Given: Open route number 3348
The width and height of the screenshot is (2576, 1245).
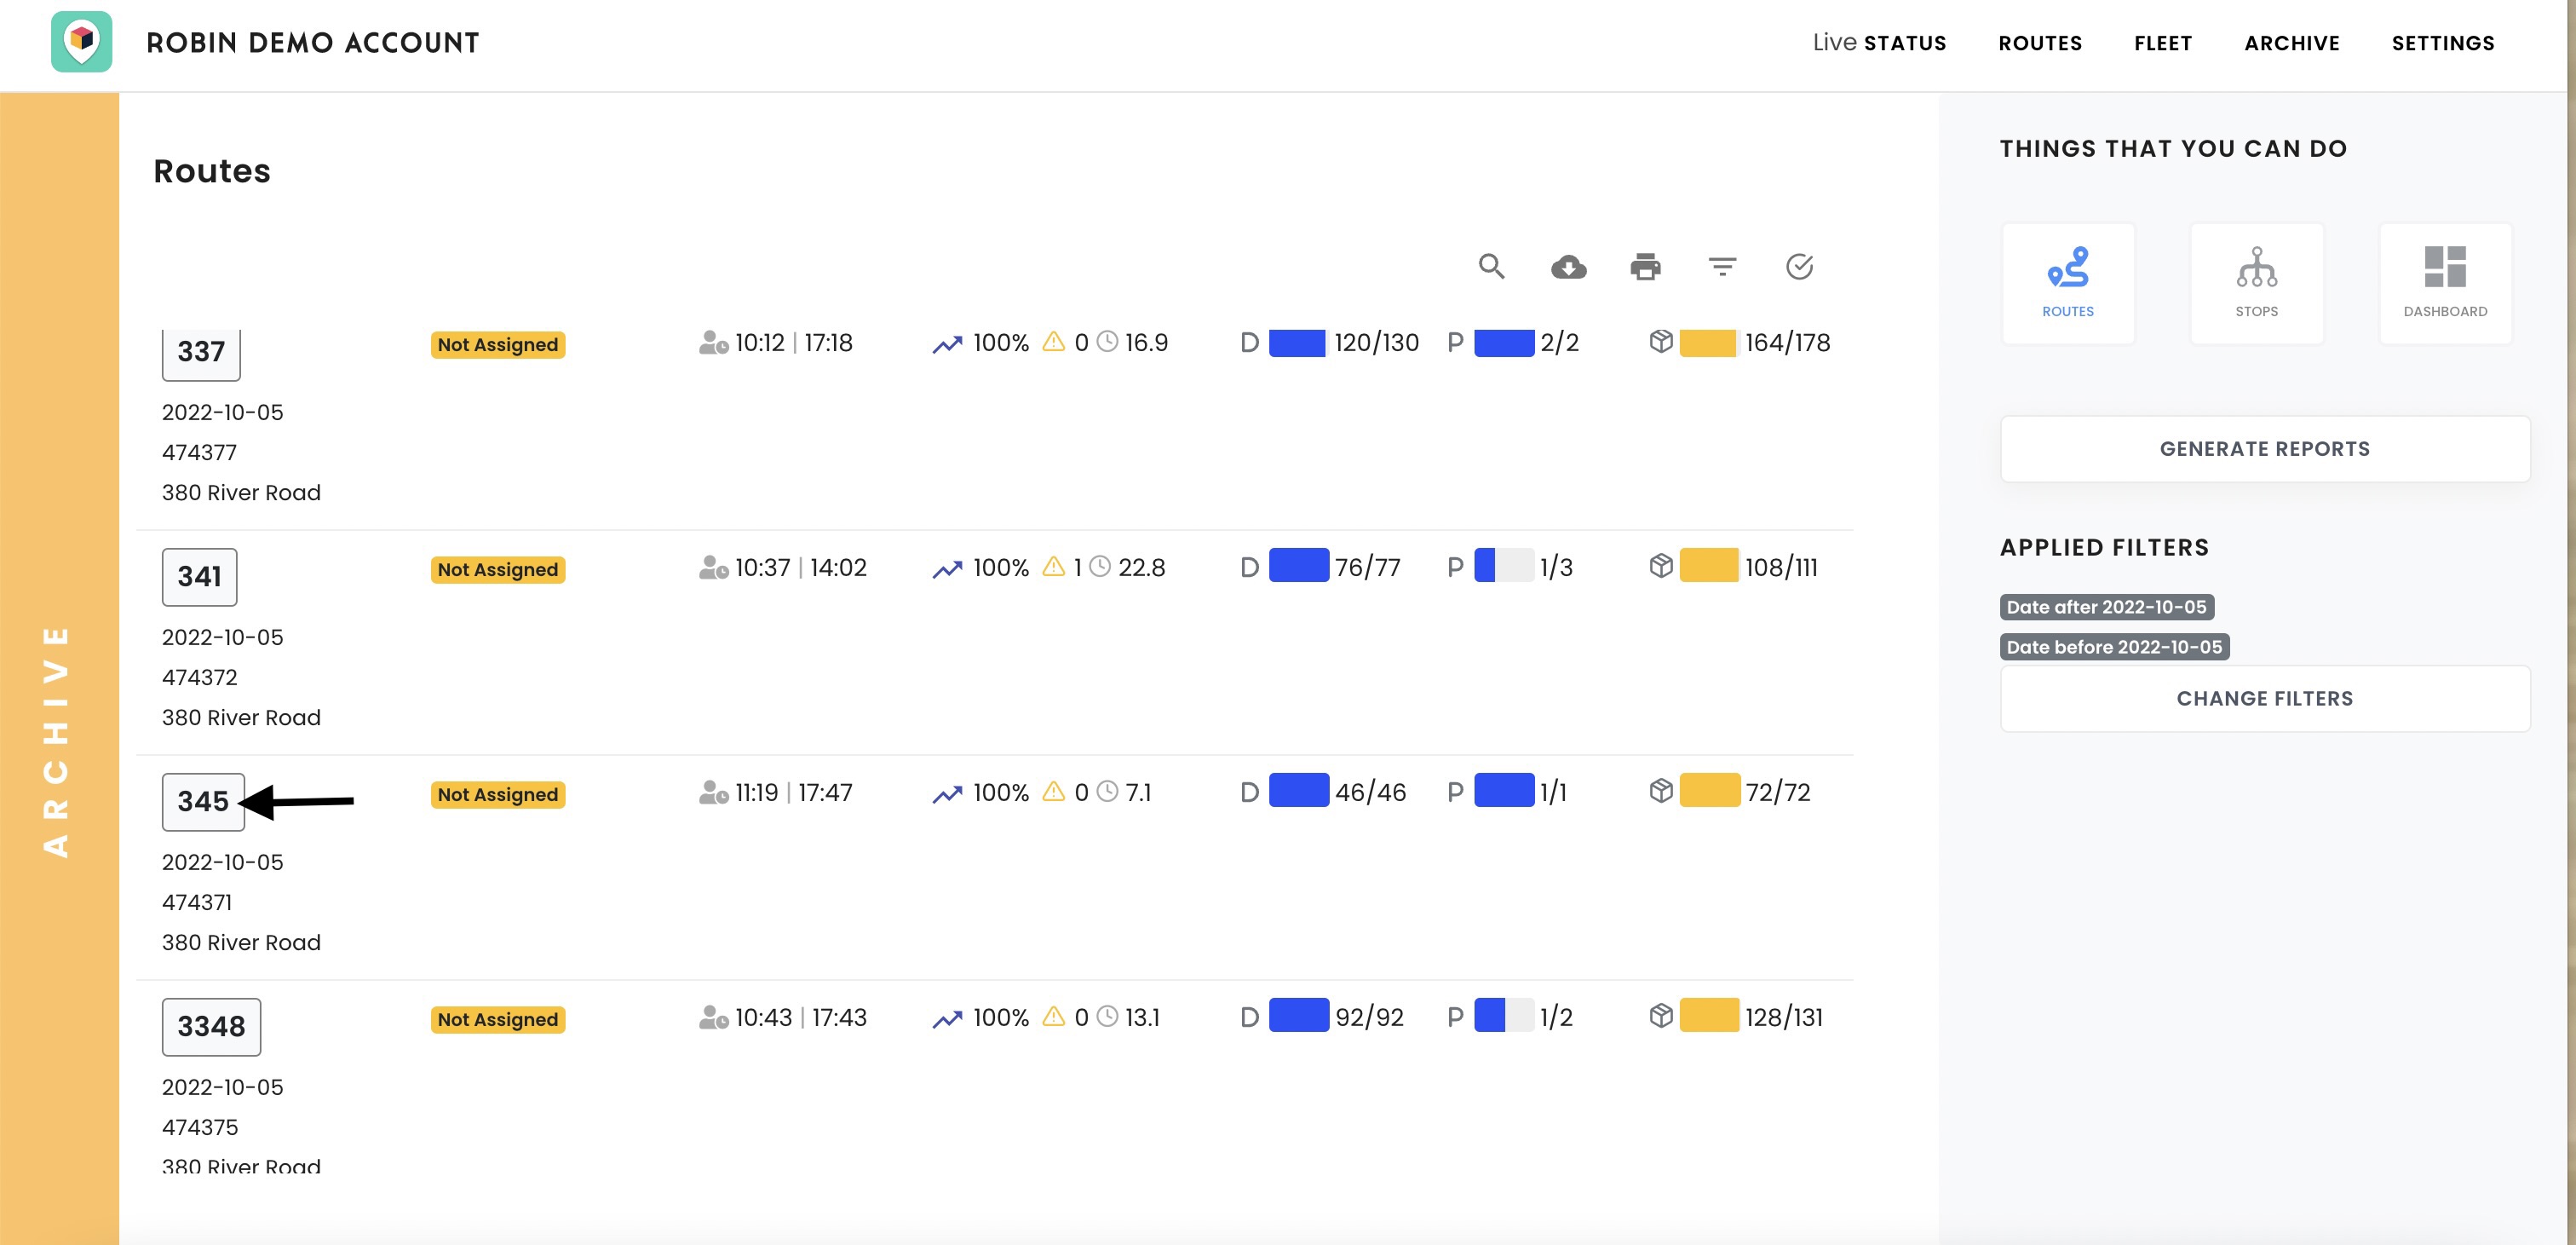Looking at the screenshot, I should tap(211, 1027).
